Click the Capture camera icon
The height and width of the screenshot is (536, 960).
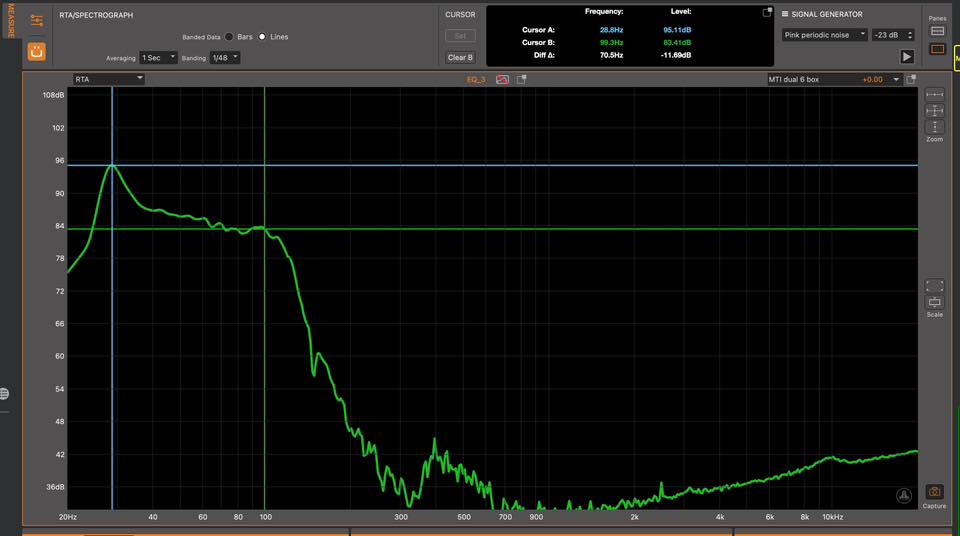point(934,492)
